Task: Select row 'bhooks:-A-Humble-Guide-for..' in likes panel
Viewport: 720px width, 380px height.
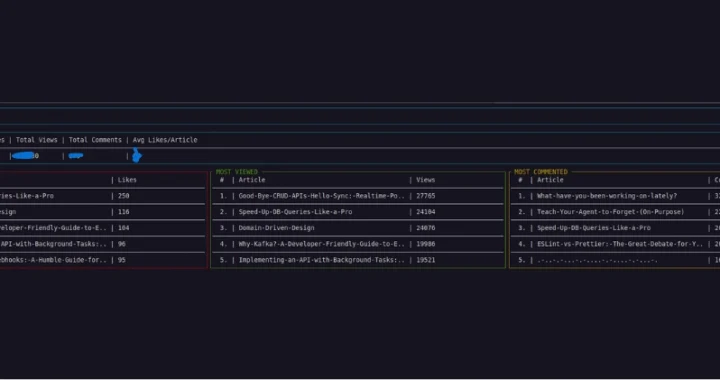Action: 53,260
